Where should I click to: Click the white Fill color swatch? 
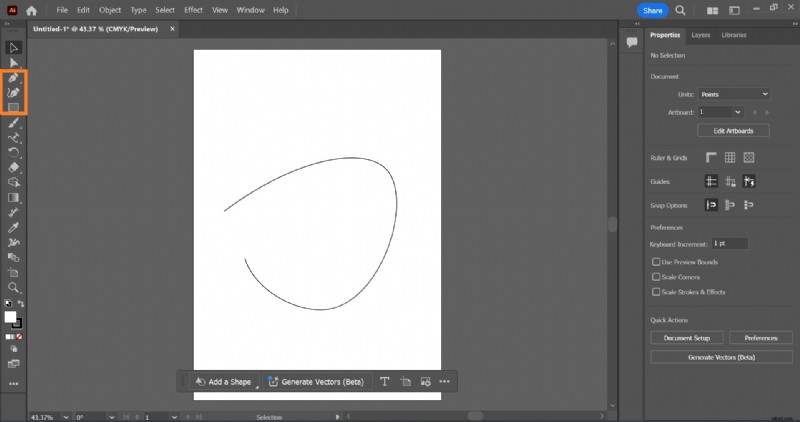pyautogui.click(x=11, y=317)
